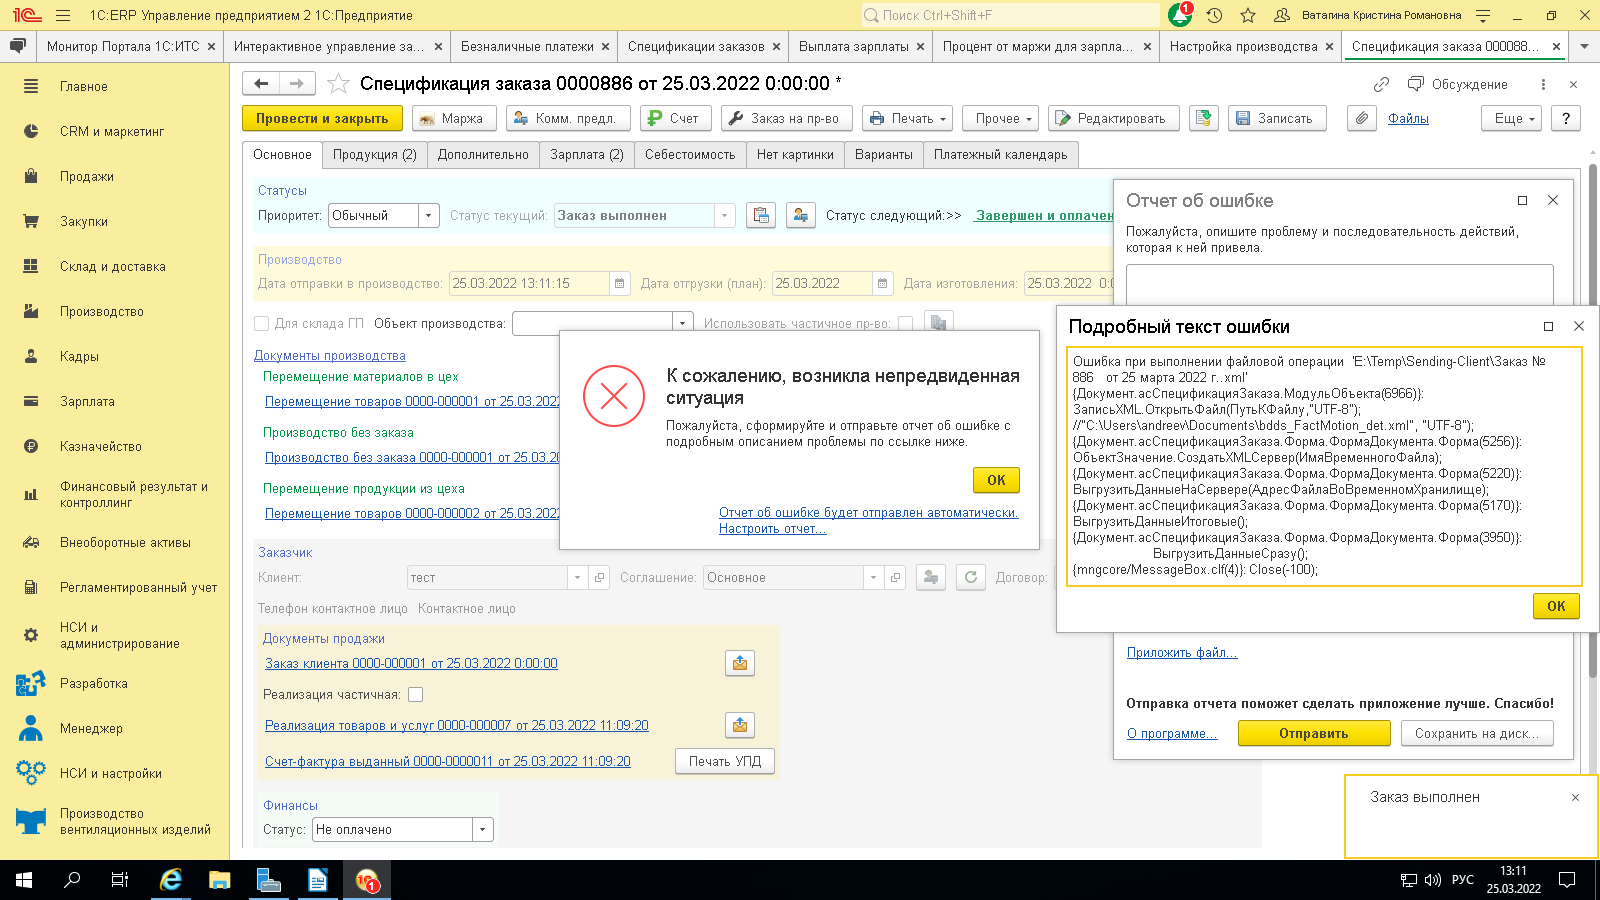Switch to Безналичные платежи window tab
The width and height of the screenshot is (1600, 900).
(x=527, y=47)
